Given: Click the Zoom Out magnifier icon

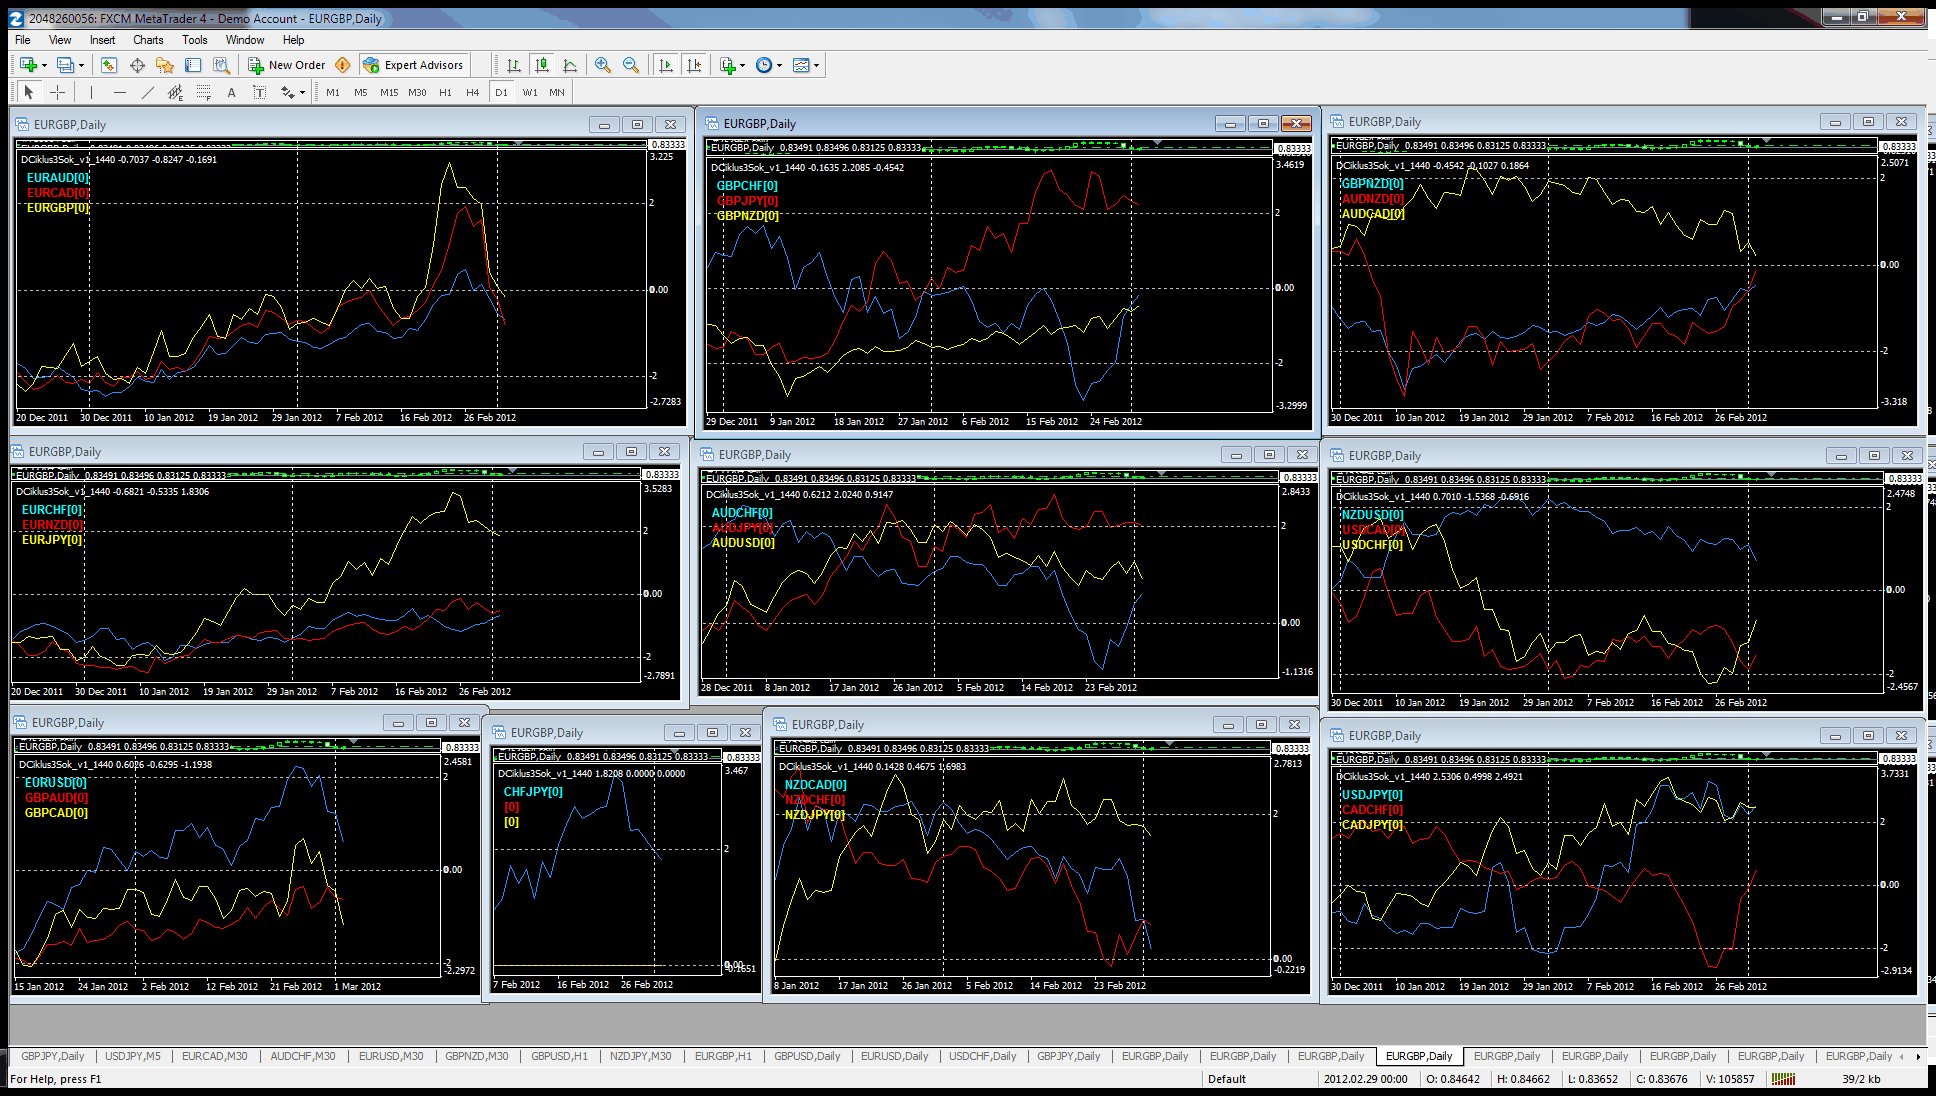Looking at the screenshot, I should (x=631, y=65).
